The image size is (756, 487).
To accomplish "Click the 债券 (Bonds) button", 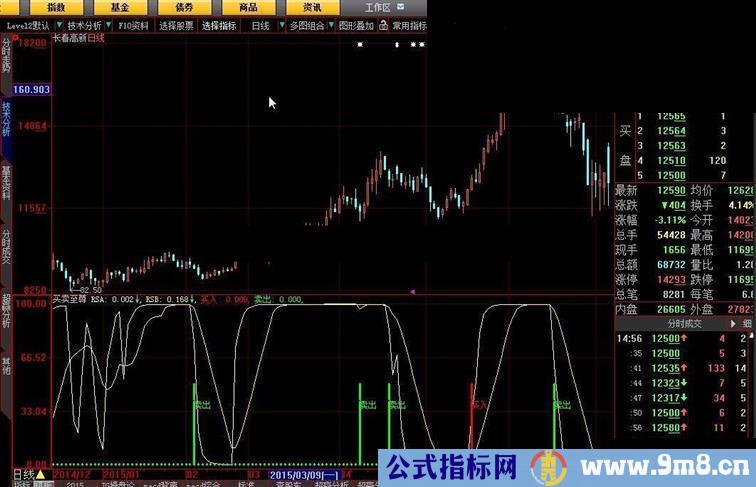I will (184, 7).
